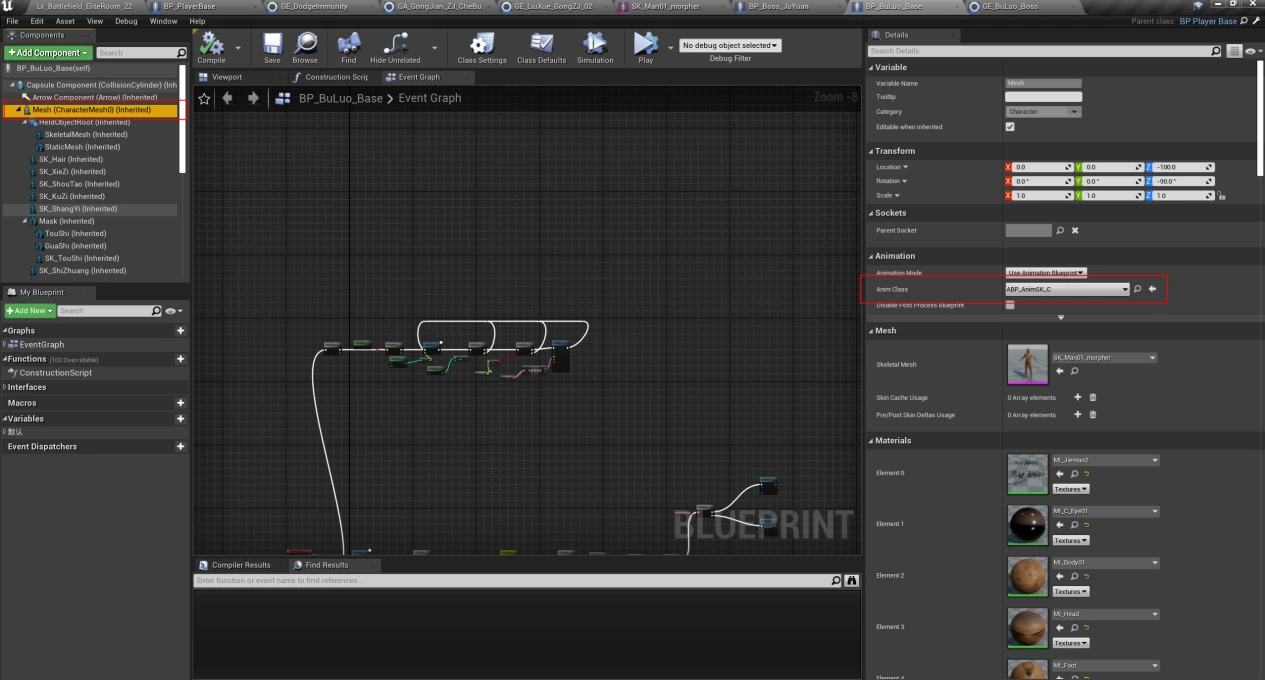1265x680 pixels.
Task: Click Textures button under Element 0
Action: [1070, 489]
